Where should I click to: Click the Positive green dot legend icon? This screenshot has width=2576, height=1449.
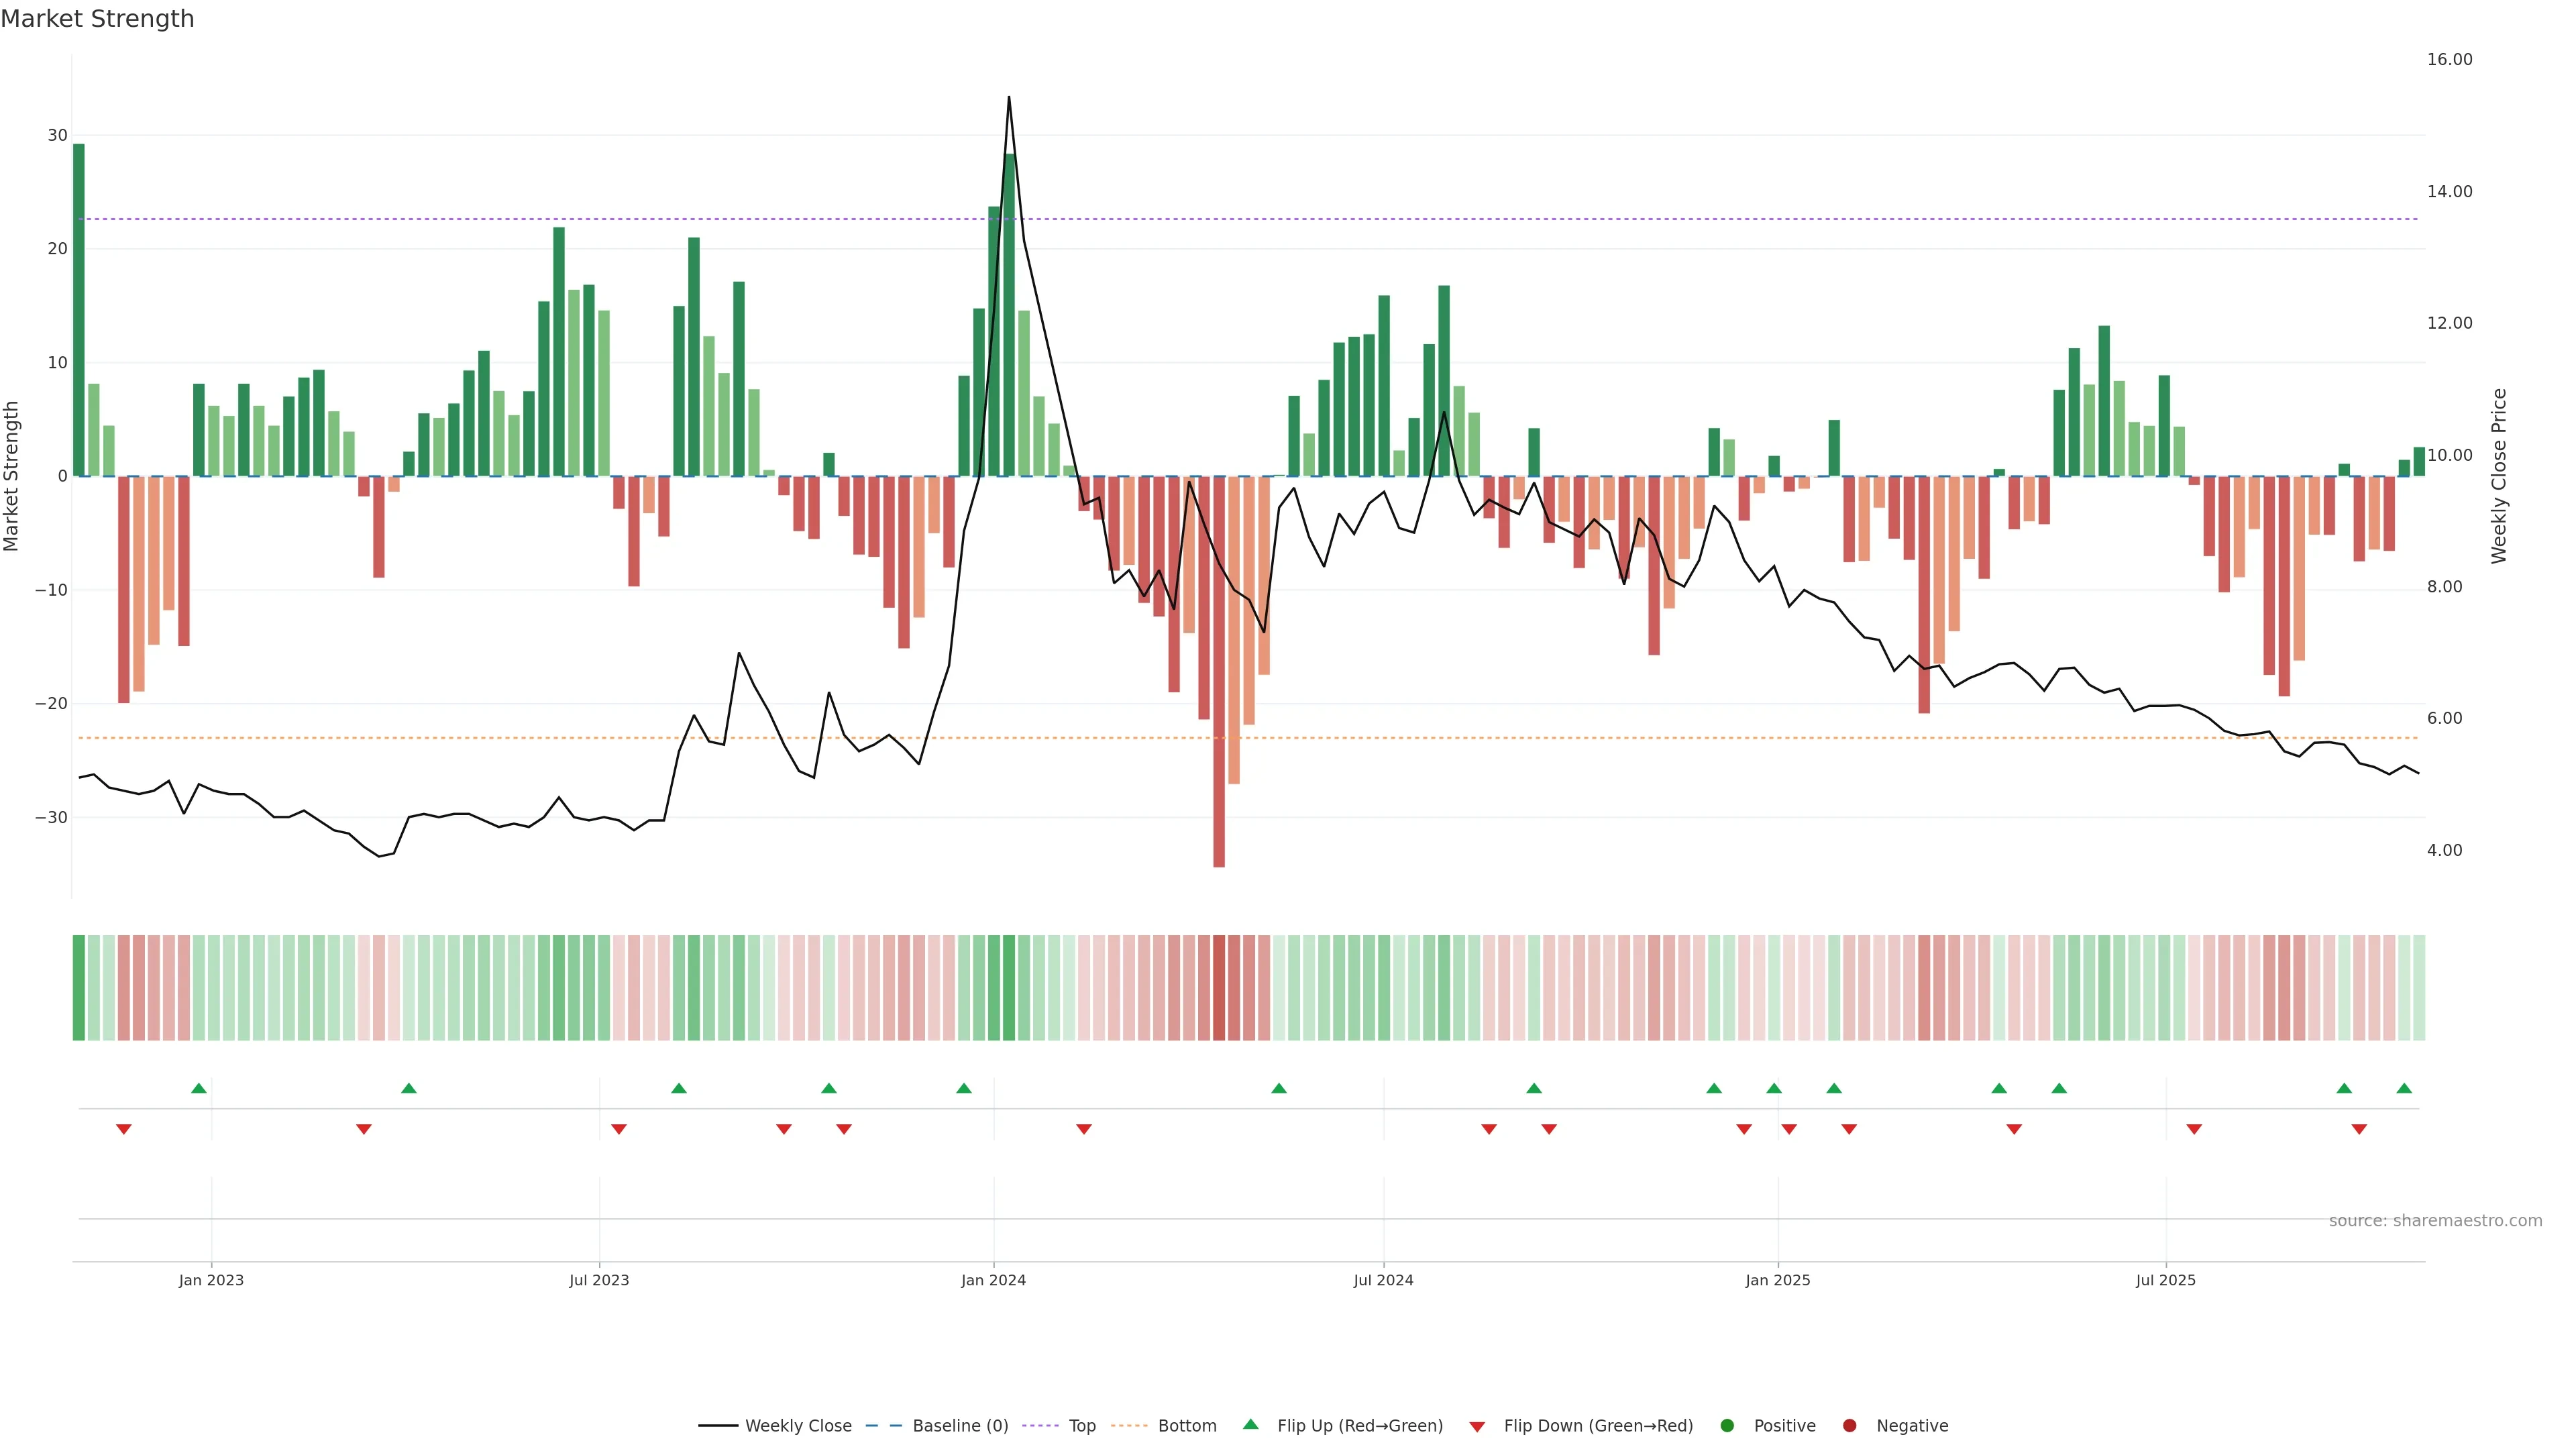tap(1727, 1426)
